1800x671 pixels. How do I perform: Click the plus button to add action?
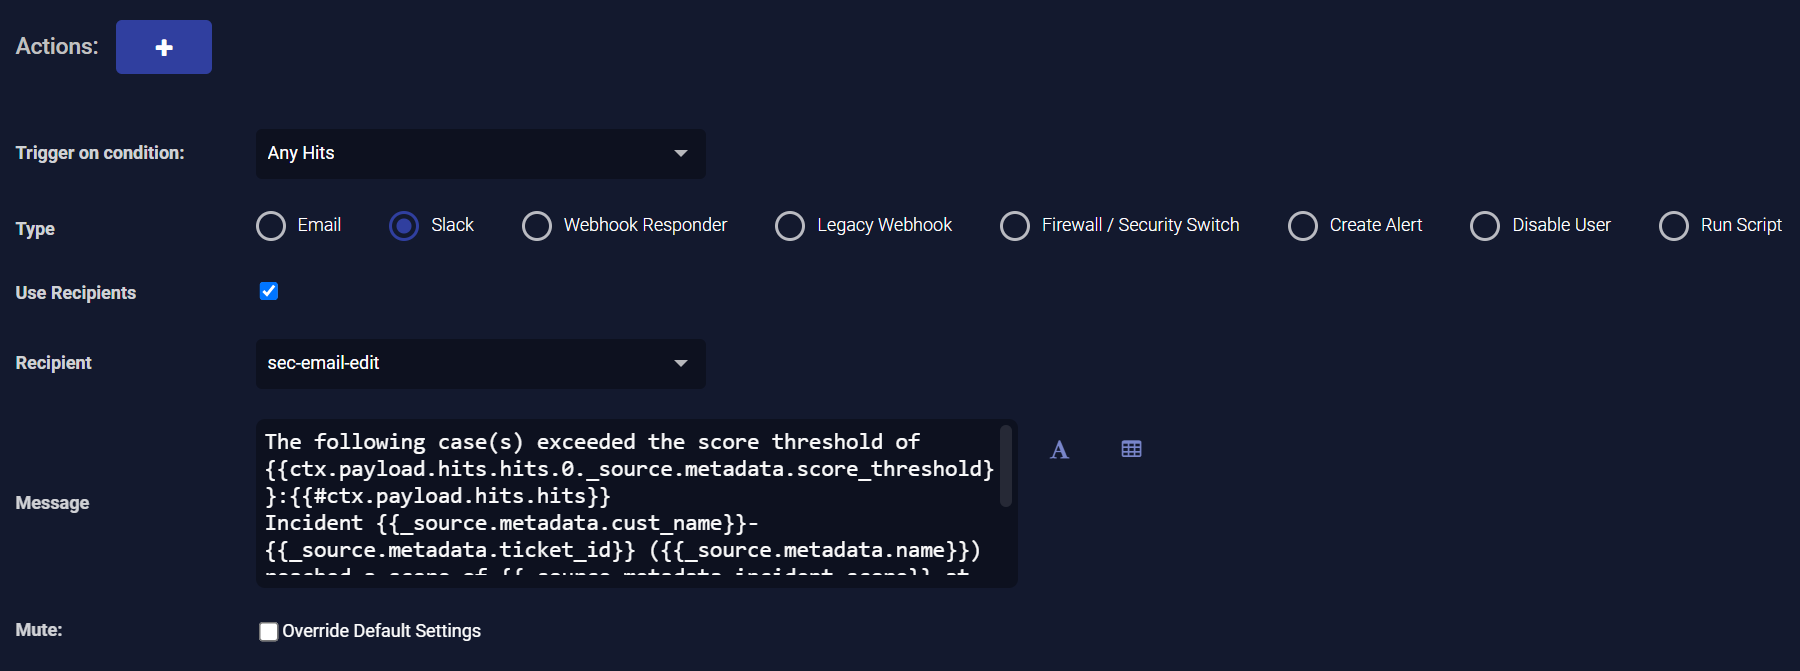pos(164,47)
